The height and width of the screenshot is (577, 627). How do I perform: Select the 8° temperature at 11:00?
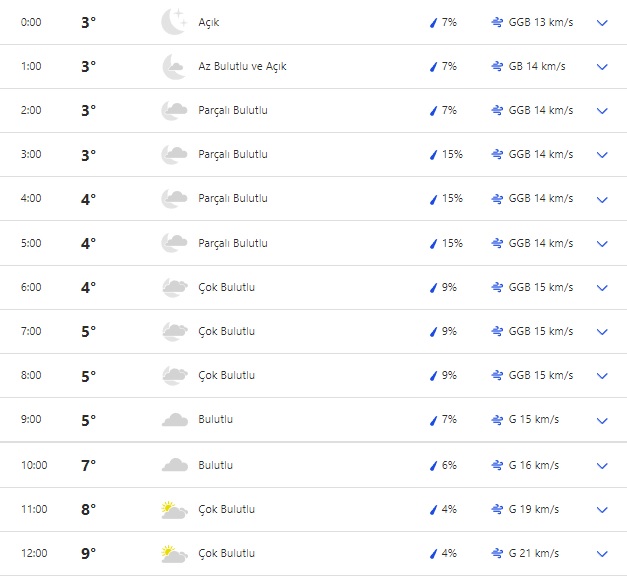[x=88, y=510]
